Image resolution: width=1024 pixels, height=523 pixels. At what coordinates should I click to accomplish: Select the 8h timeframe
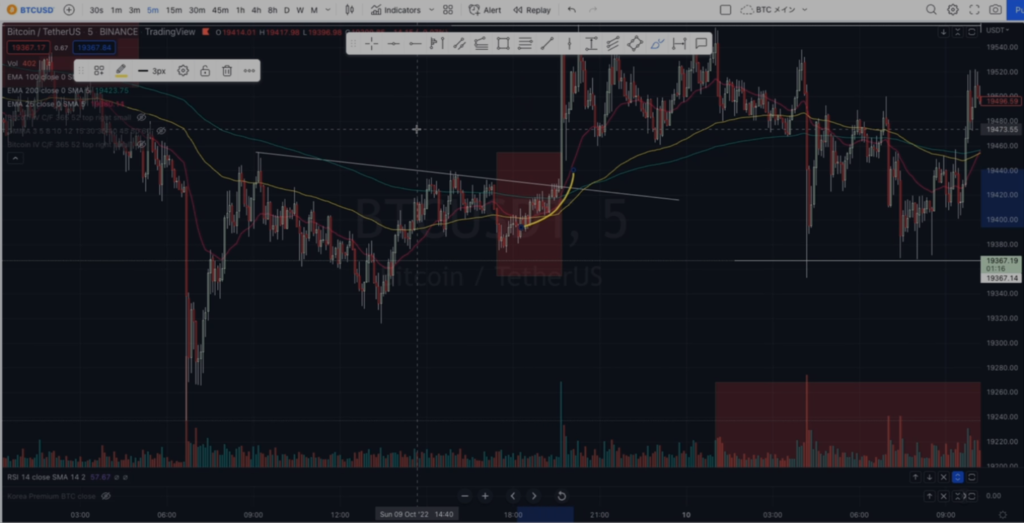pyautogui.click(x=272, y=10)
